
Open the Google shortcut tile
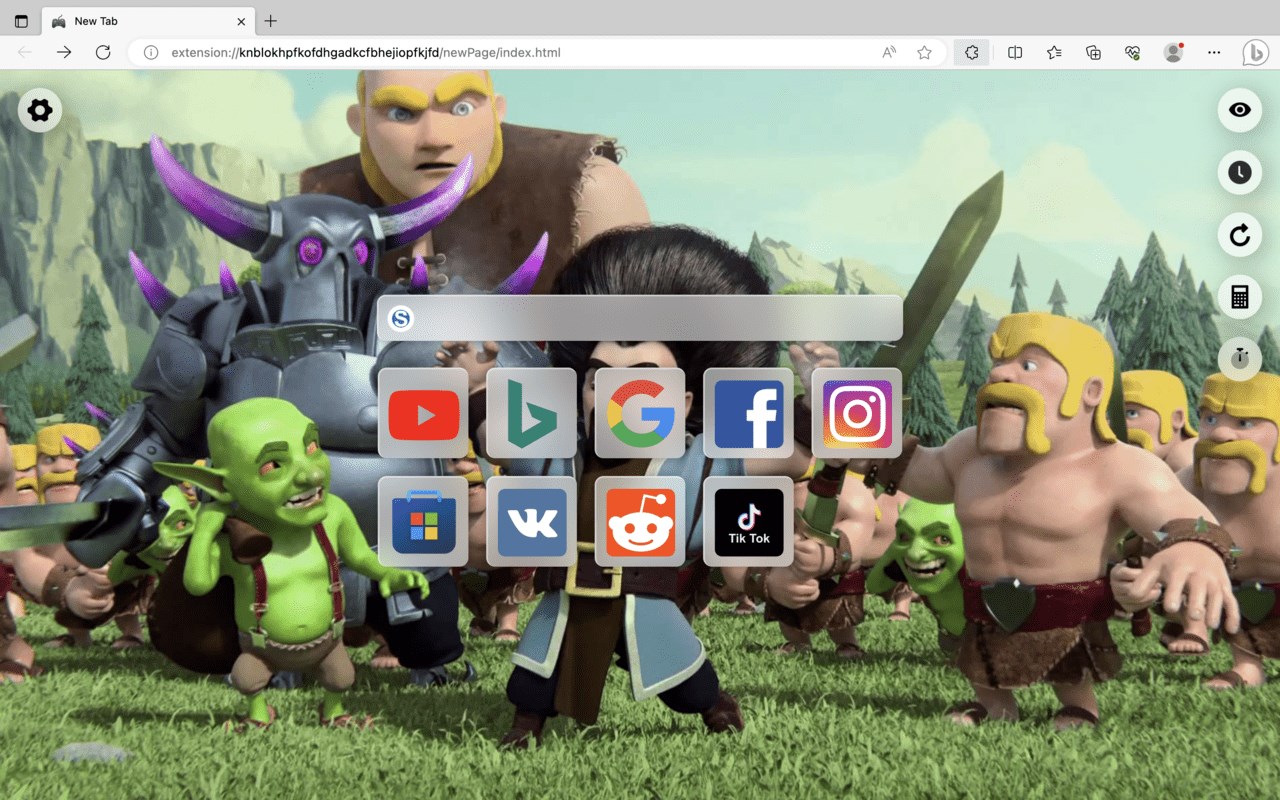click(x=640, y=413)
